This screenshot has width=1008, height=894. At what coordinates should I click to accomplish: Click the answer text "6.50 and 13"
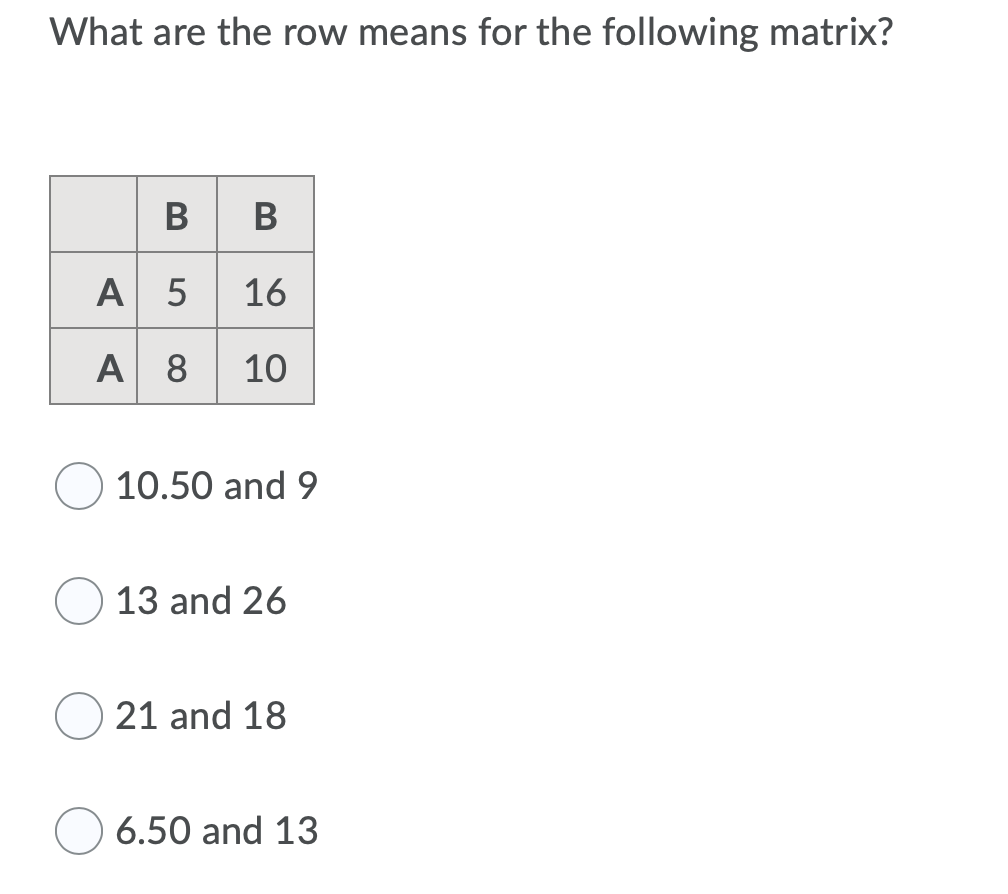coord(216,831)
